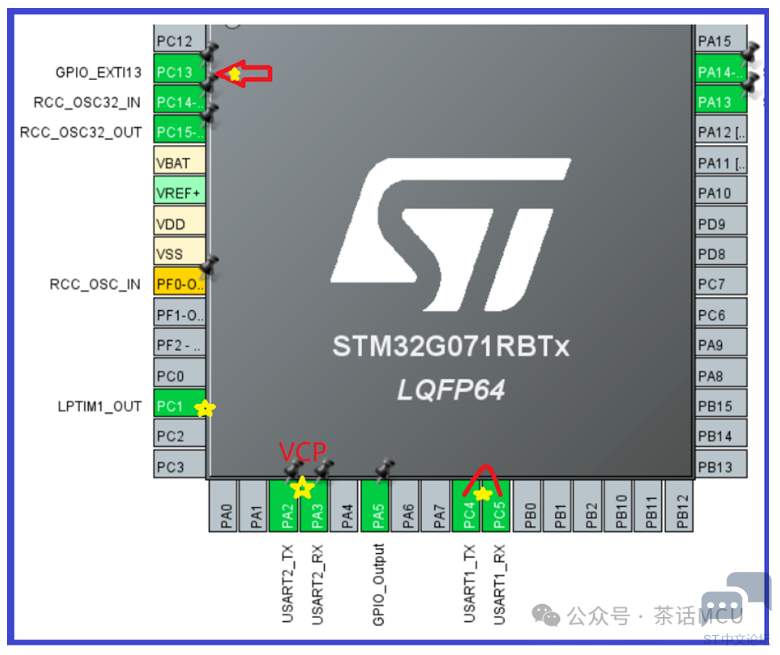Viewport: 780px width, 655px height.
Task: Click the LPTIM1_OUT signal label
Action: pos(99,406)
